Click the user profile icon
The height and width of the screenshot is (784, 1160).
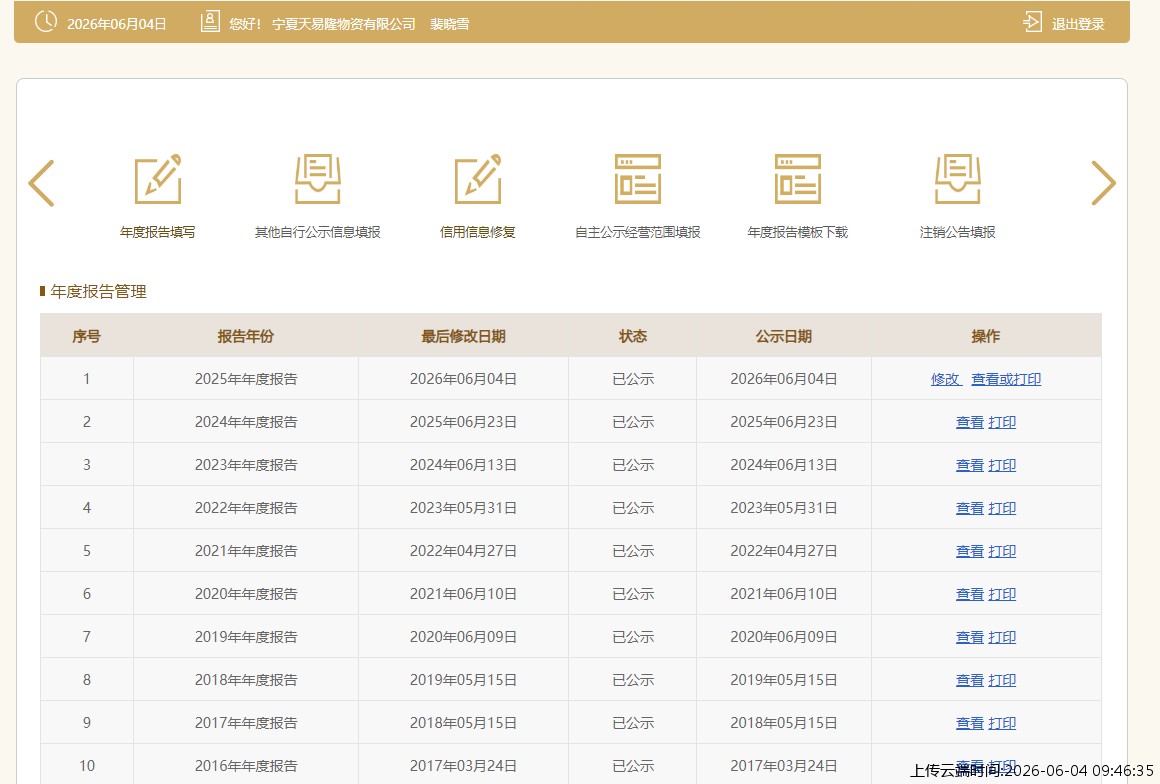(210, 21)
